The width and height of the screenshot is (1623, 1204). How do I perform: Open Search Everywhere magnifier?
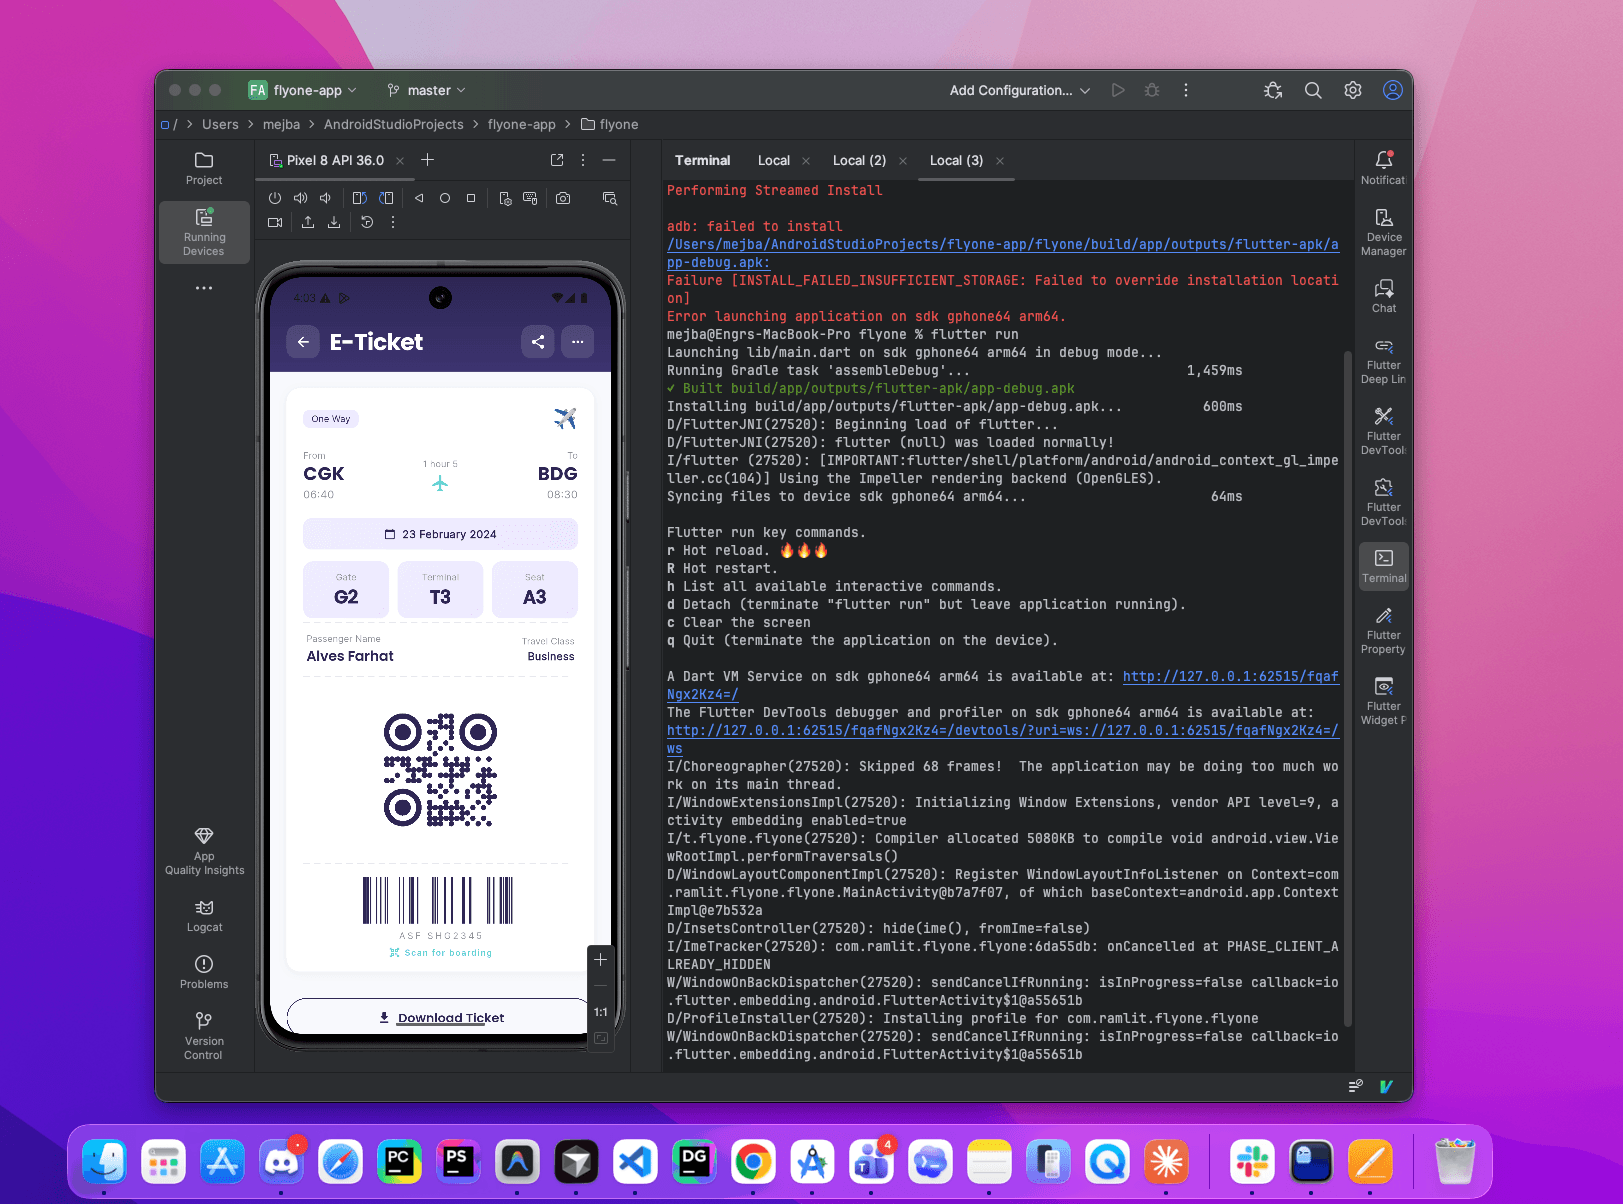[x=1313, y=90]
